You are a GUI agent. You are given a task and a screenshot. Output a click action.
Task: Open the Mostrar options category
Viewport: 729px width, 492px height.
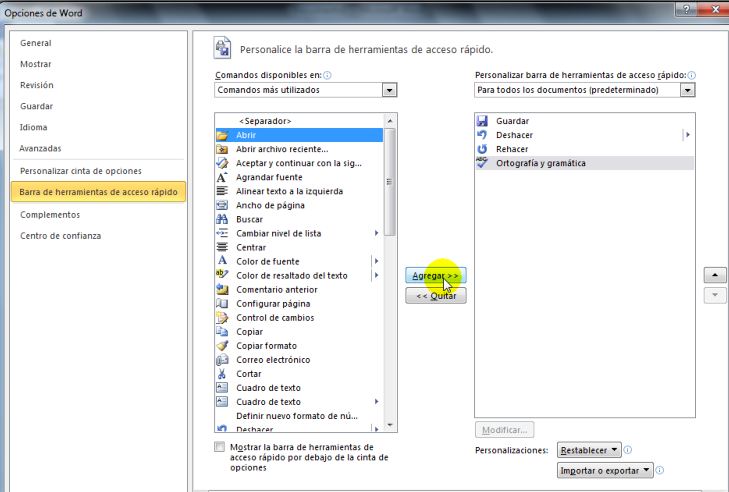pos(36,64)
